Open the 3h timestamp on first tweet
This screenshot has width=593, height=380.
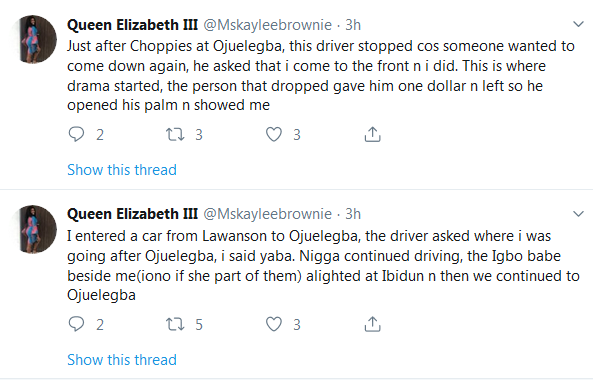(353, 25)
